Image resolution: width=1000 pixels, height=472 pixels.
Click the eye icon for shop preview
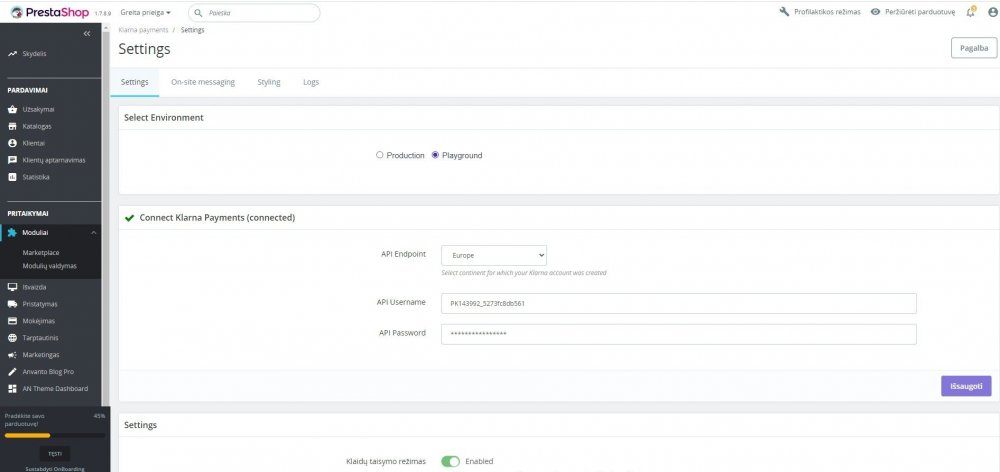(876, 12)
